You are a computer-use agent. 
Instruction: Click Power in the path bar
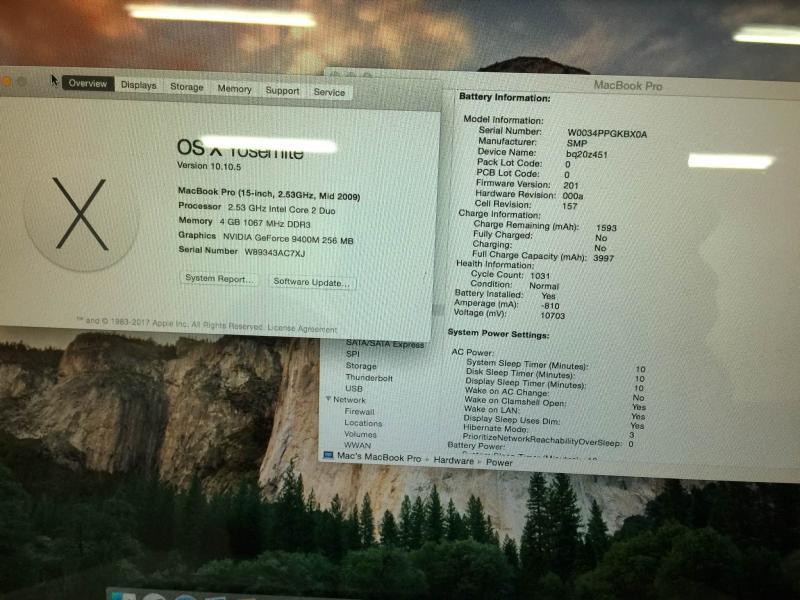(x=499, y=462)
